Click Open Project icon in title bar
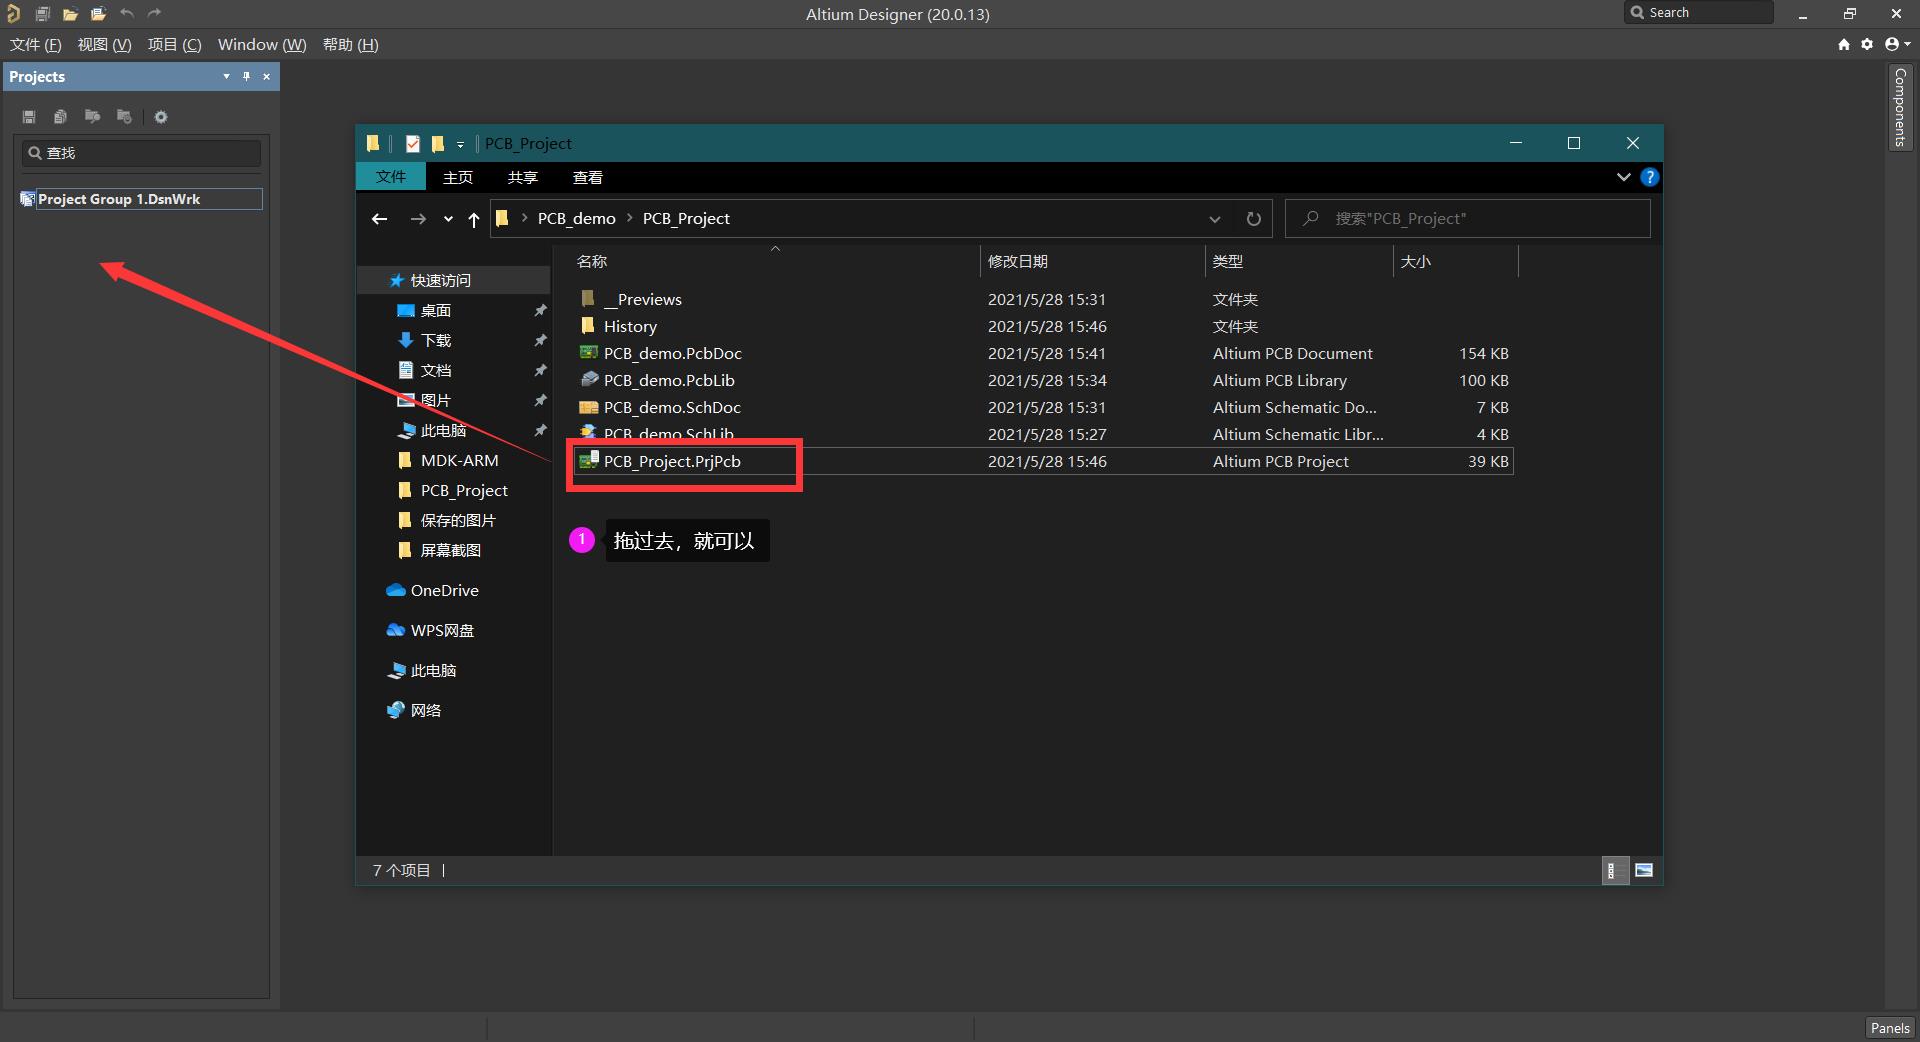This screenshot has height=1042, width=1920. [x=98, y=14]
